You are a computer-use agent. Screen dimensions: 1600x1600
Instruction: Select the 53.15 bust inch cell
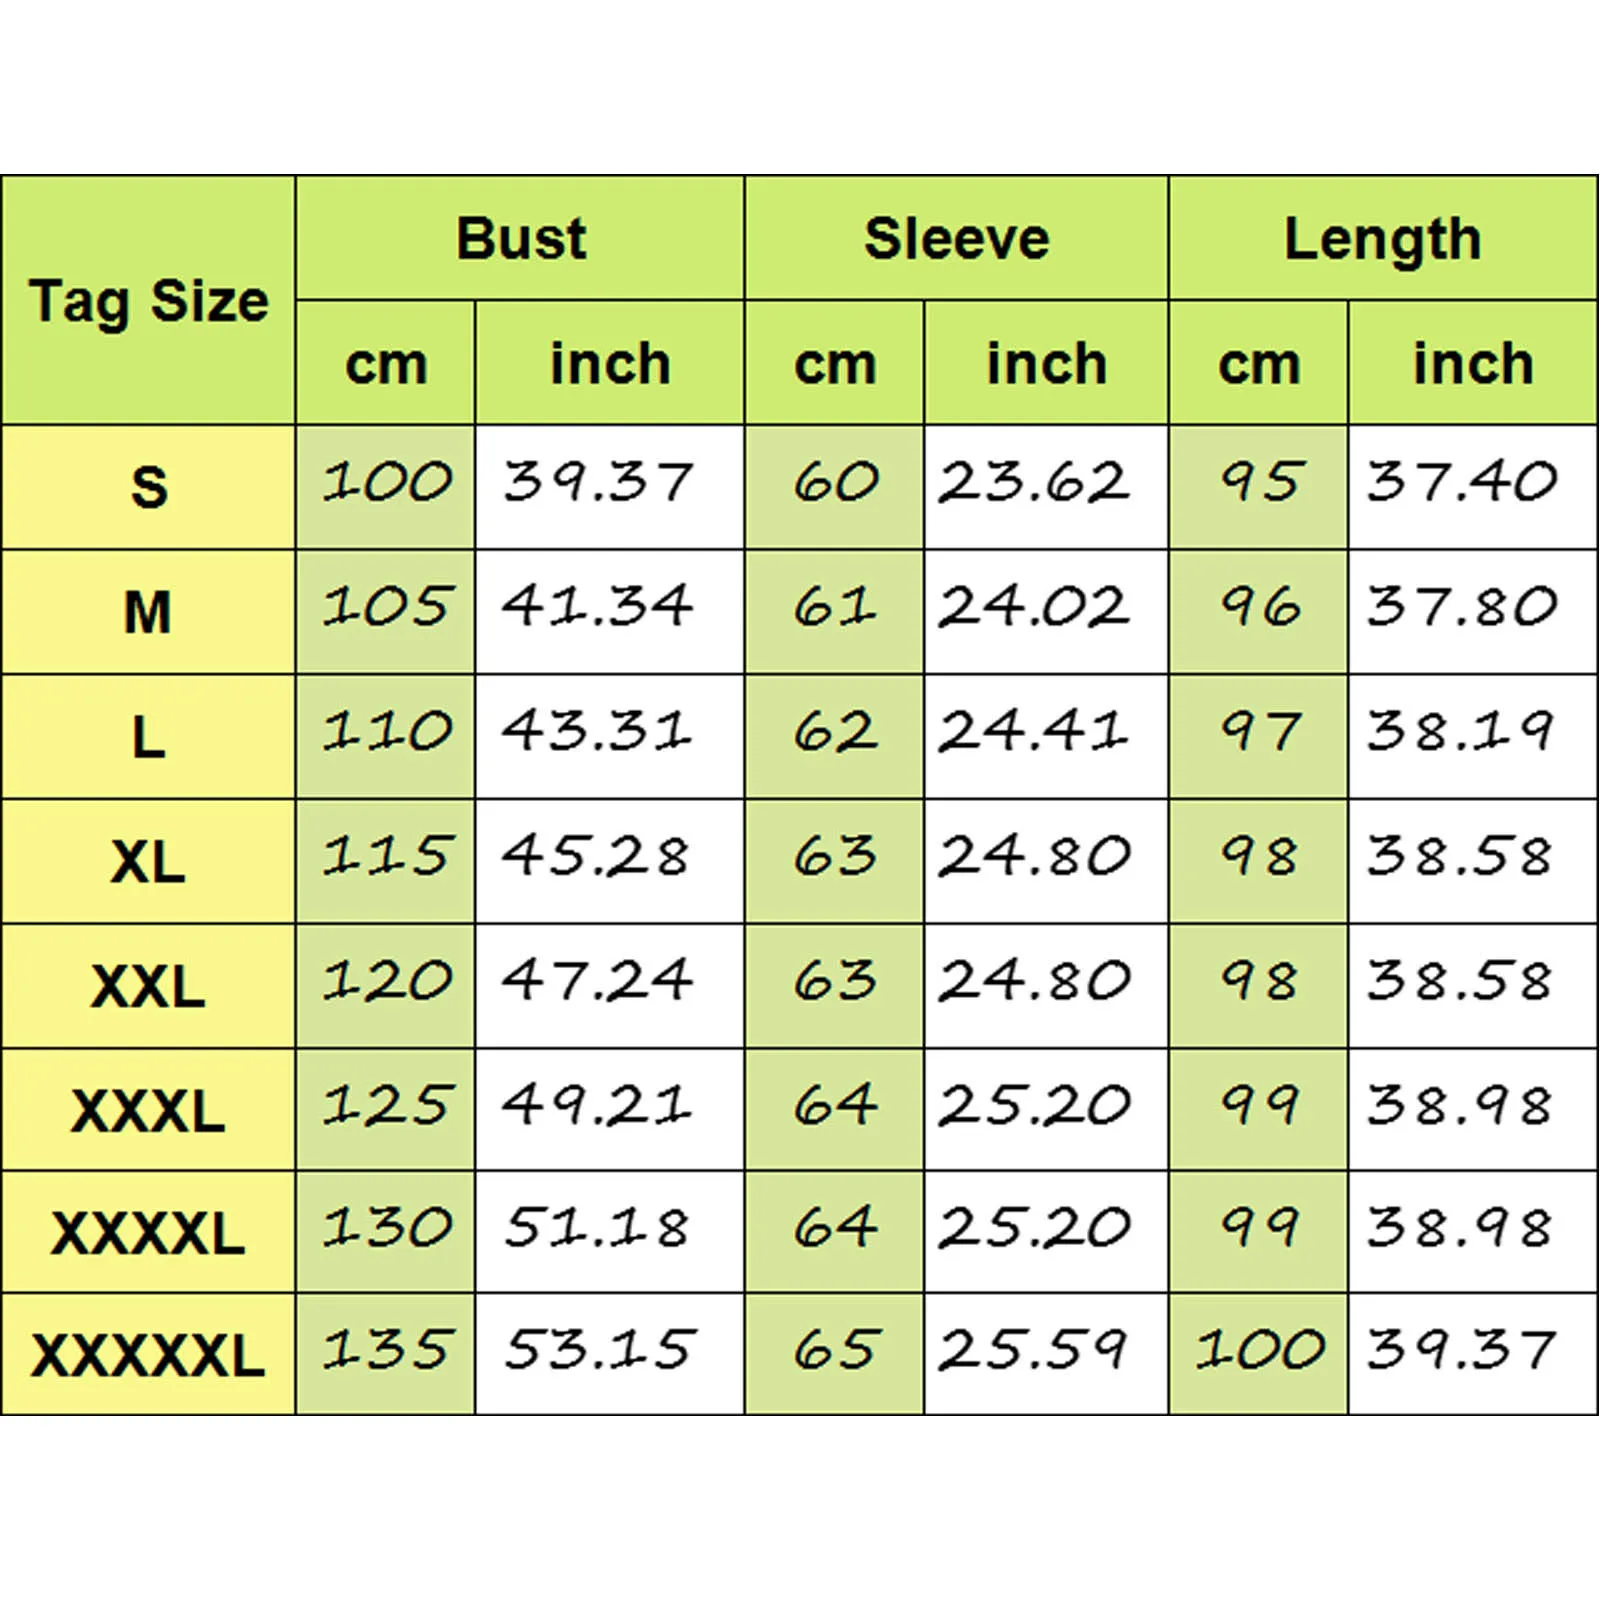coord(598,1350)
